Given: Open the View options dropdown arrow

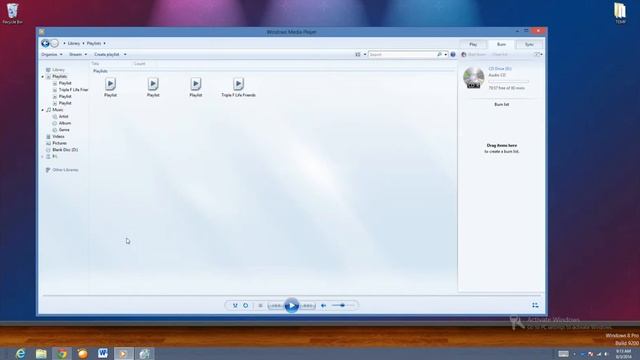Looking at the screenshot, I should [x=364, y=54].
